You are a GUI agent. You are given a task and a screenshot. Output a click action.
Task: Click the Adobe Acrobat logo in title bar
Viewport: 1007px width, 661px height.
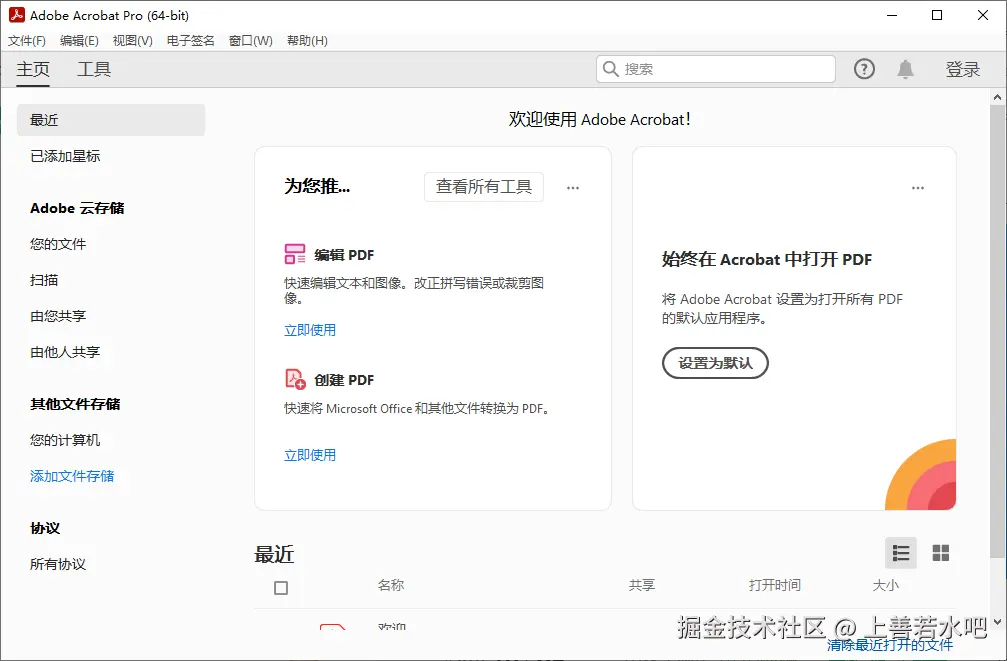click(x=16, y=15)
